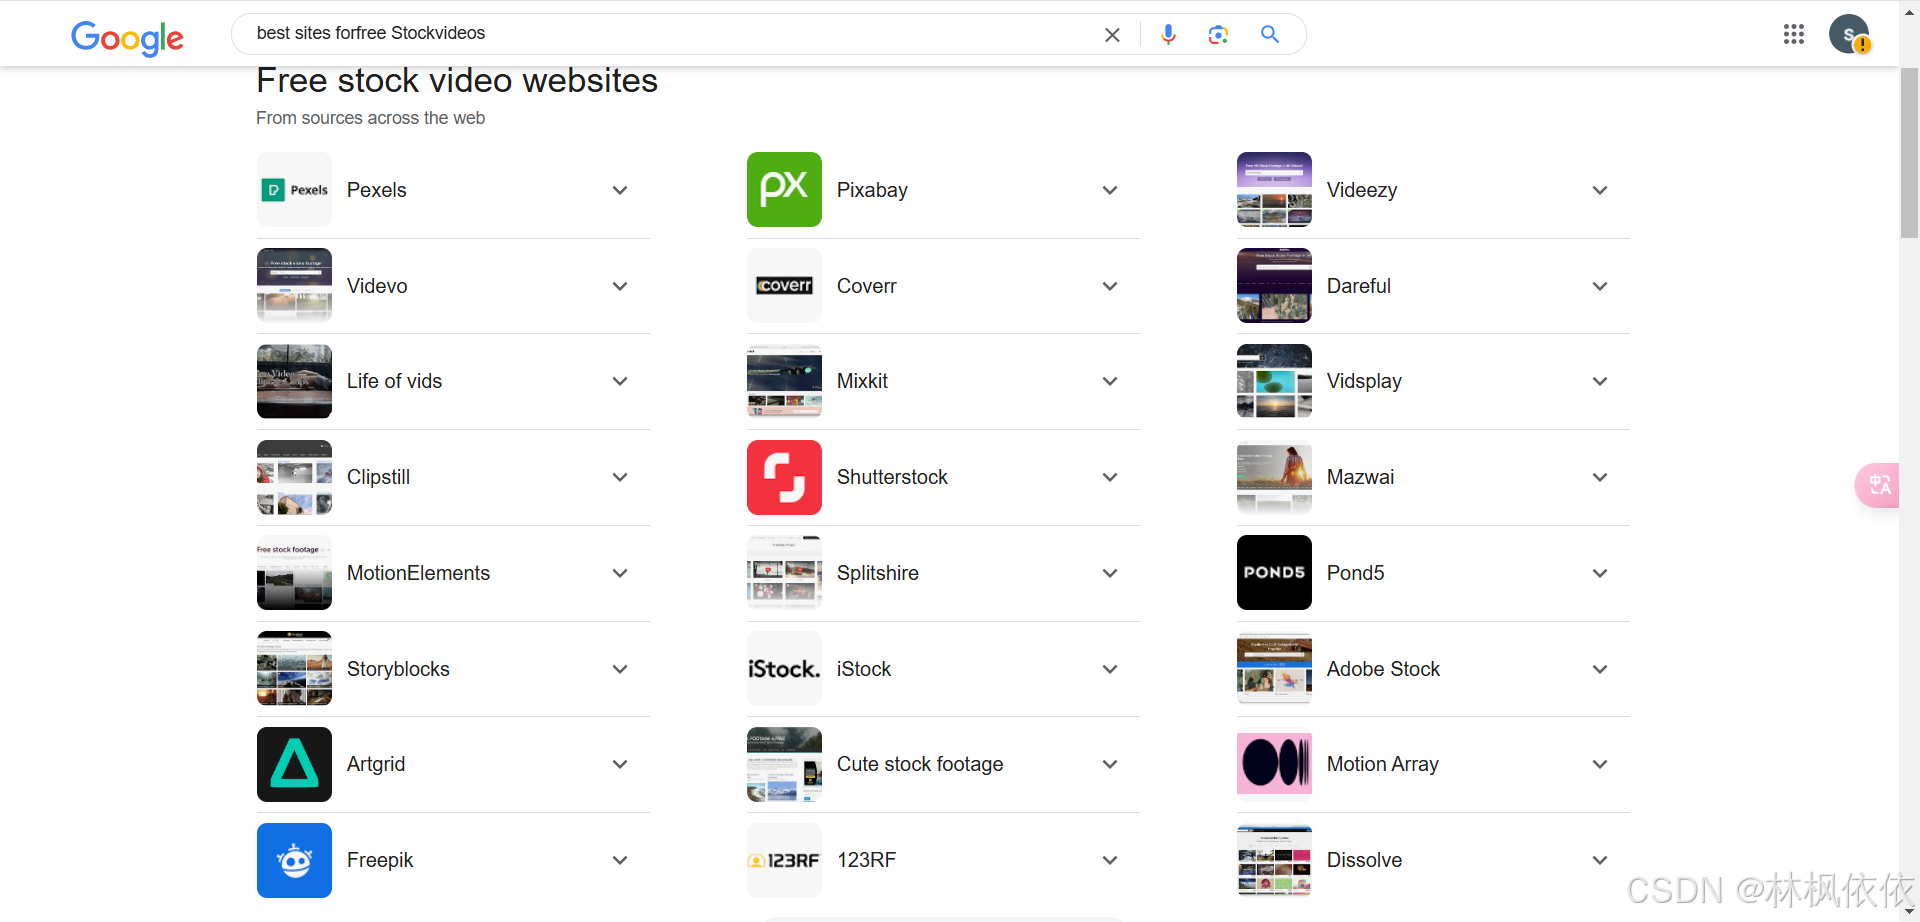Select the Shutterstock label text
The width and height of the screenshot is (1920, 922).
892,477
